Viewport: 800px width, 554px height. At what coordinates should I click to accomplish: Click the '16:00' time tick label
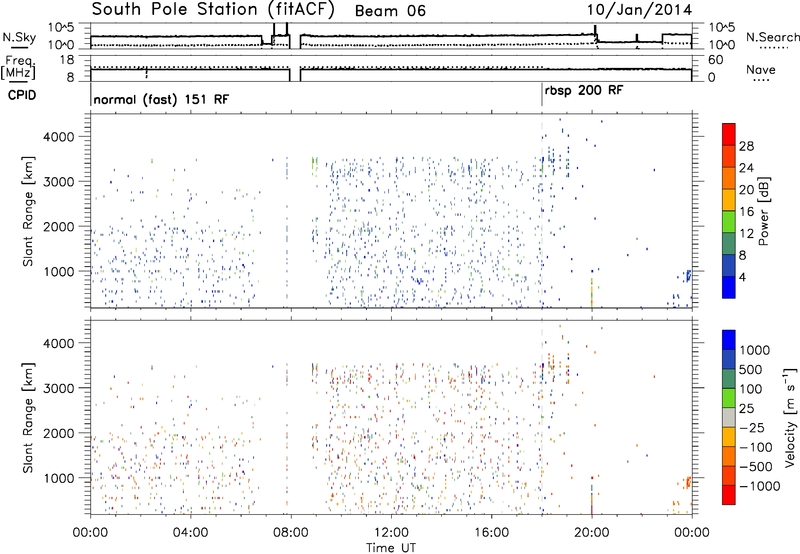click(491, 533)
